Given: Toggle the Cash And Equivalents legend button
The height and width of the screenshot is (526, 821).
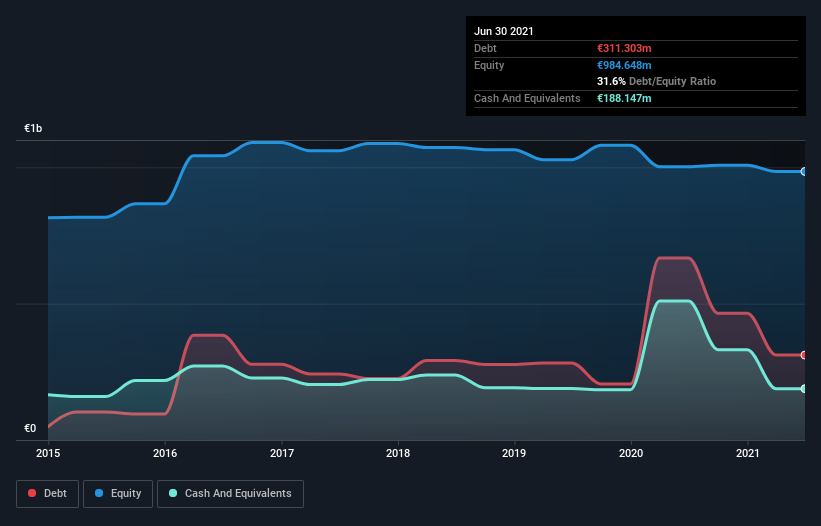Looking at the screenshot, I should tap(230, 494).
